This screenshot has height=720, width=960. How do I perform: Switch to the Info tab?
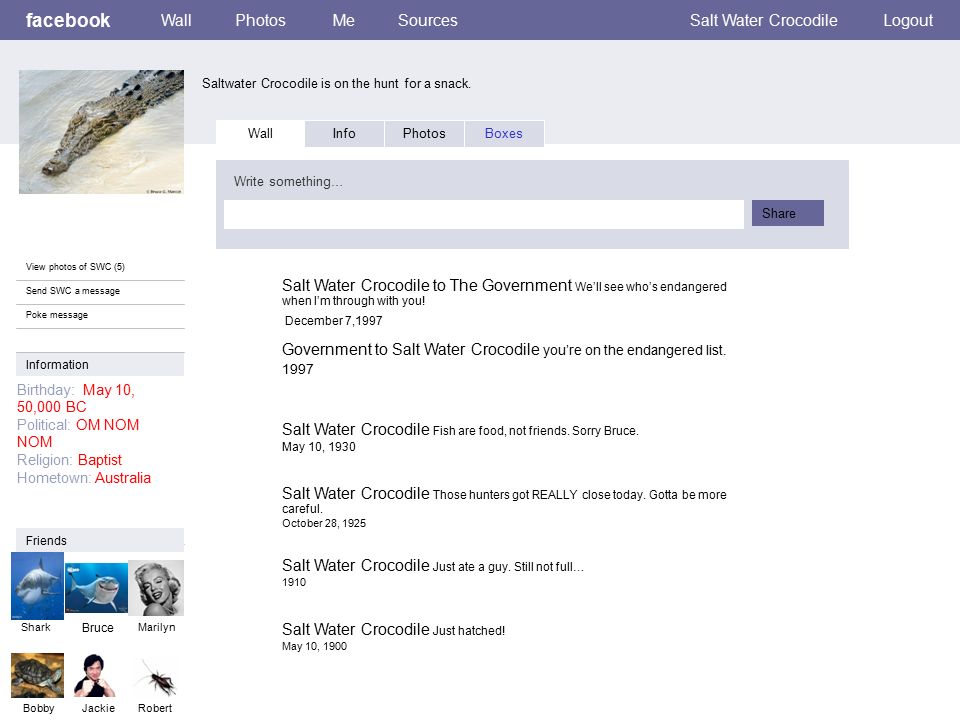(x=344, y=133)
